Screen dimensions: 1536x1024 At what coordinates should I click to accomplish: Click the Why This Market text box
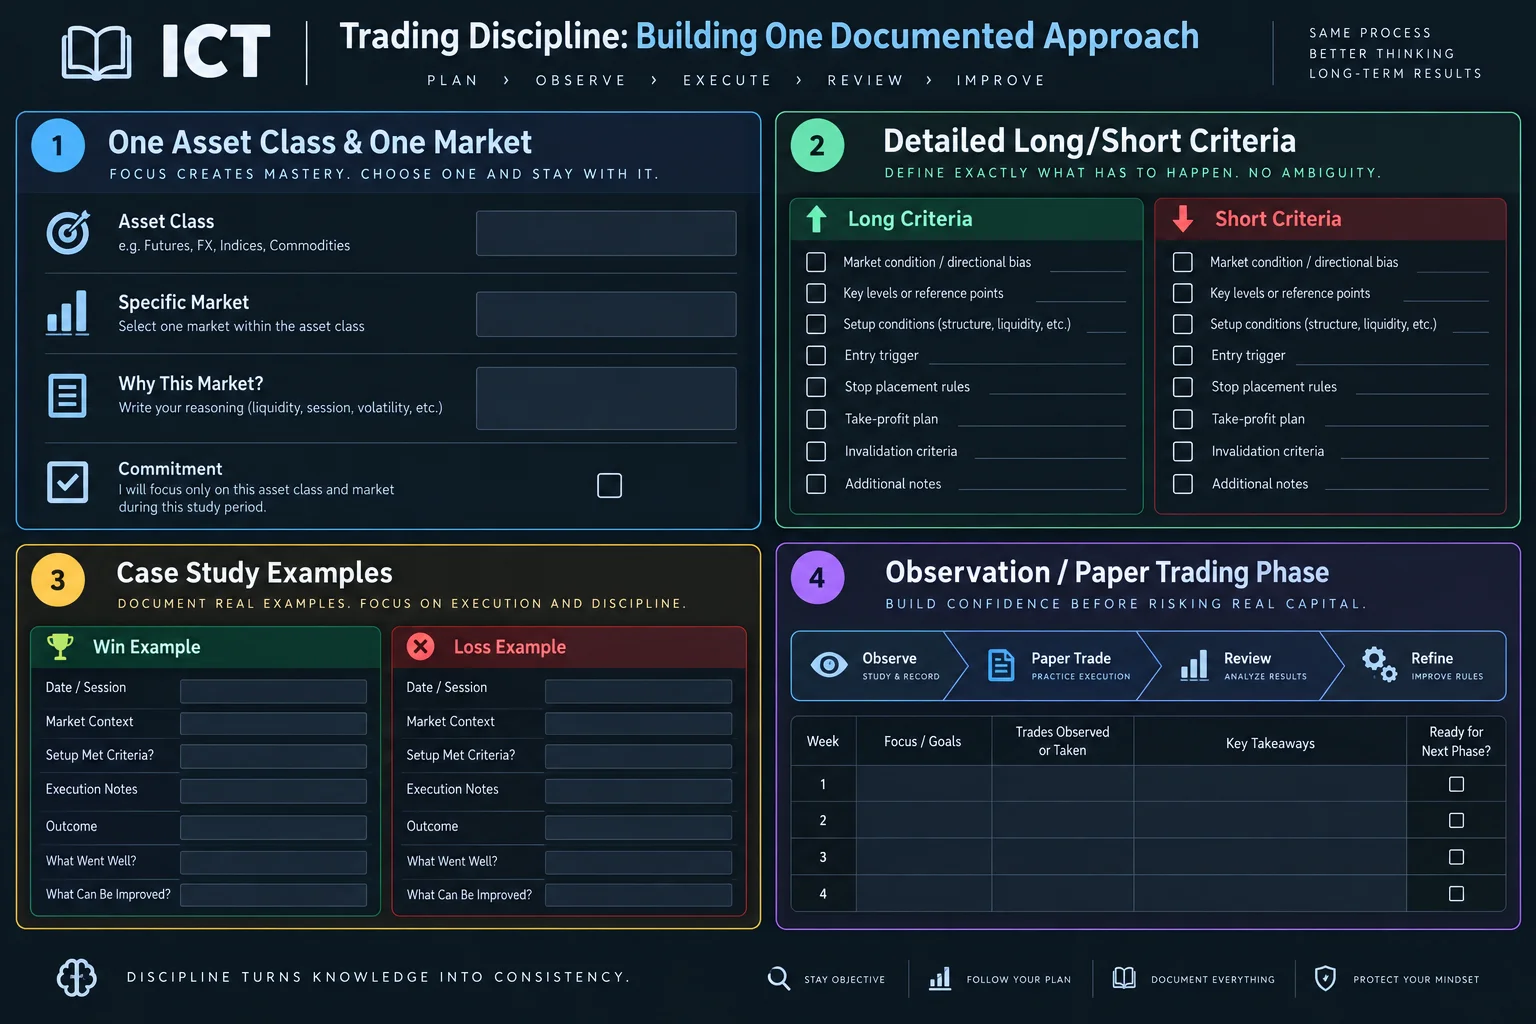606,398
